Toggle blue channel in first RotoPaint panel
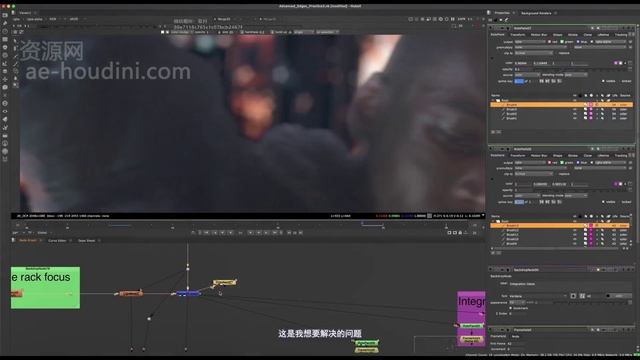 (x=578, y=42)
